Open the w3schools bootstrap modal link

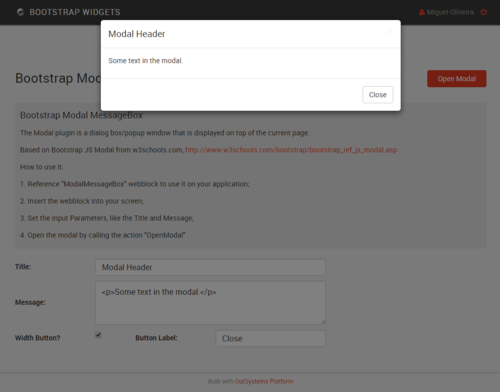pos(291,150)
